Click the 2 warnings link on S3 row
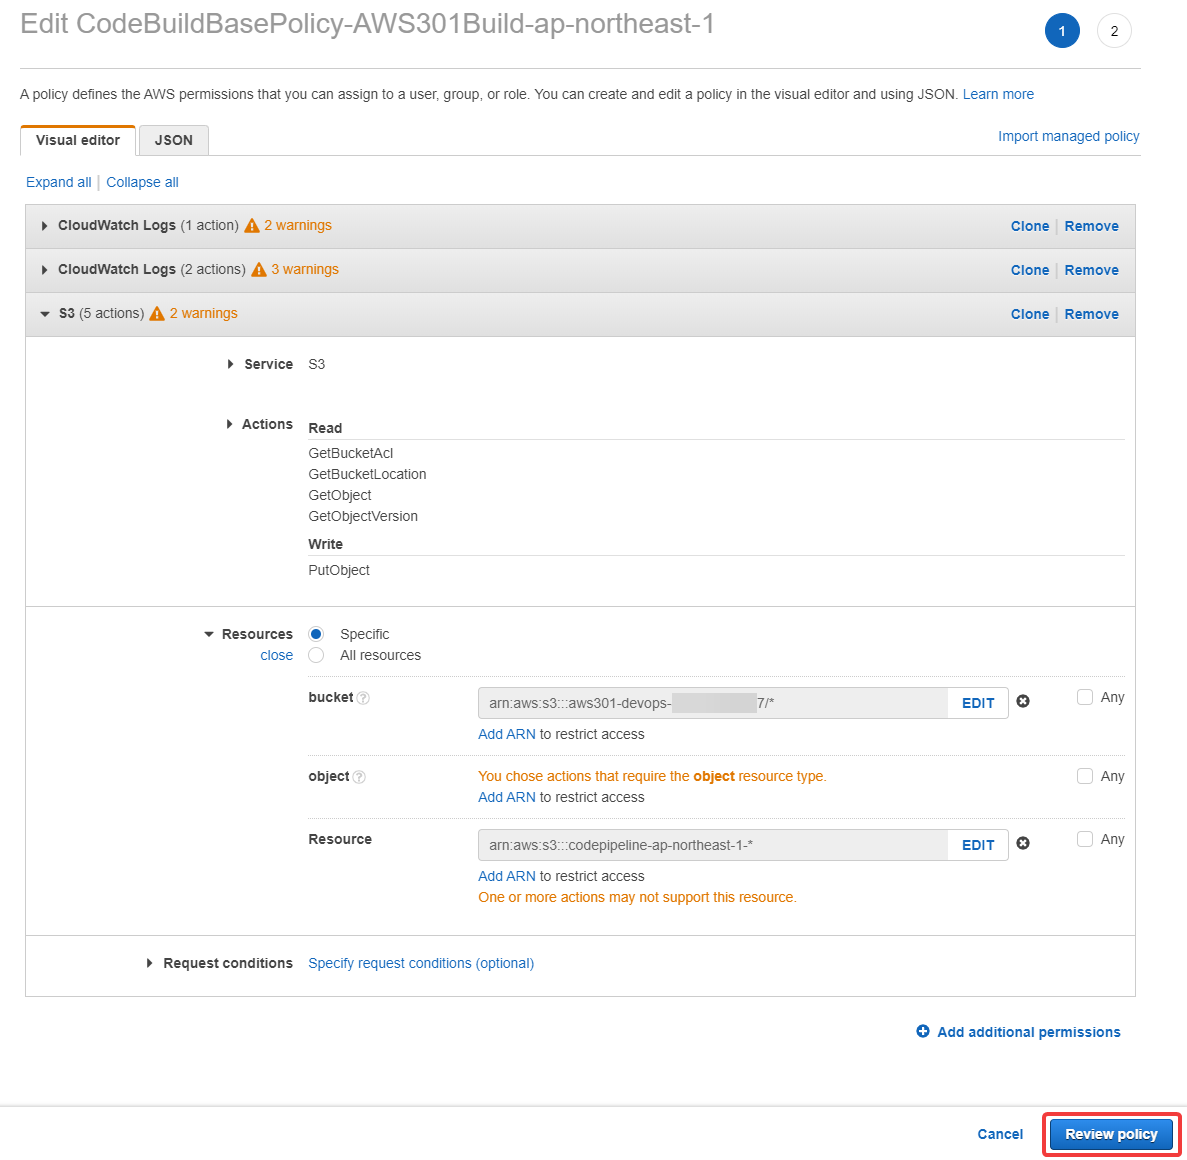Viewport: 1187px width, 1160px height. pos(204,313)
